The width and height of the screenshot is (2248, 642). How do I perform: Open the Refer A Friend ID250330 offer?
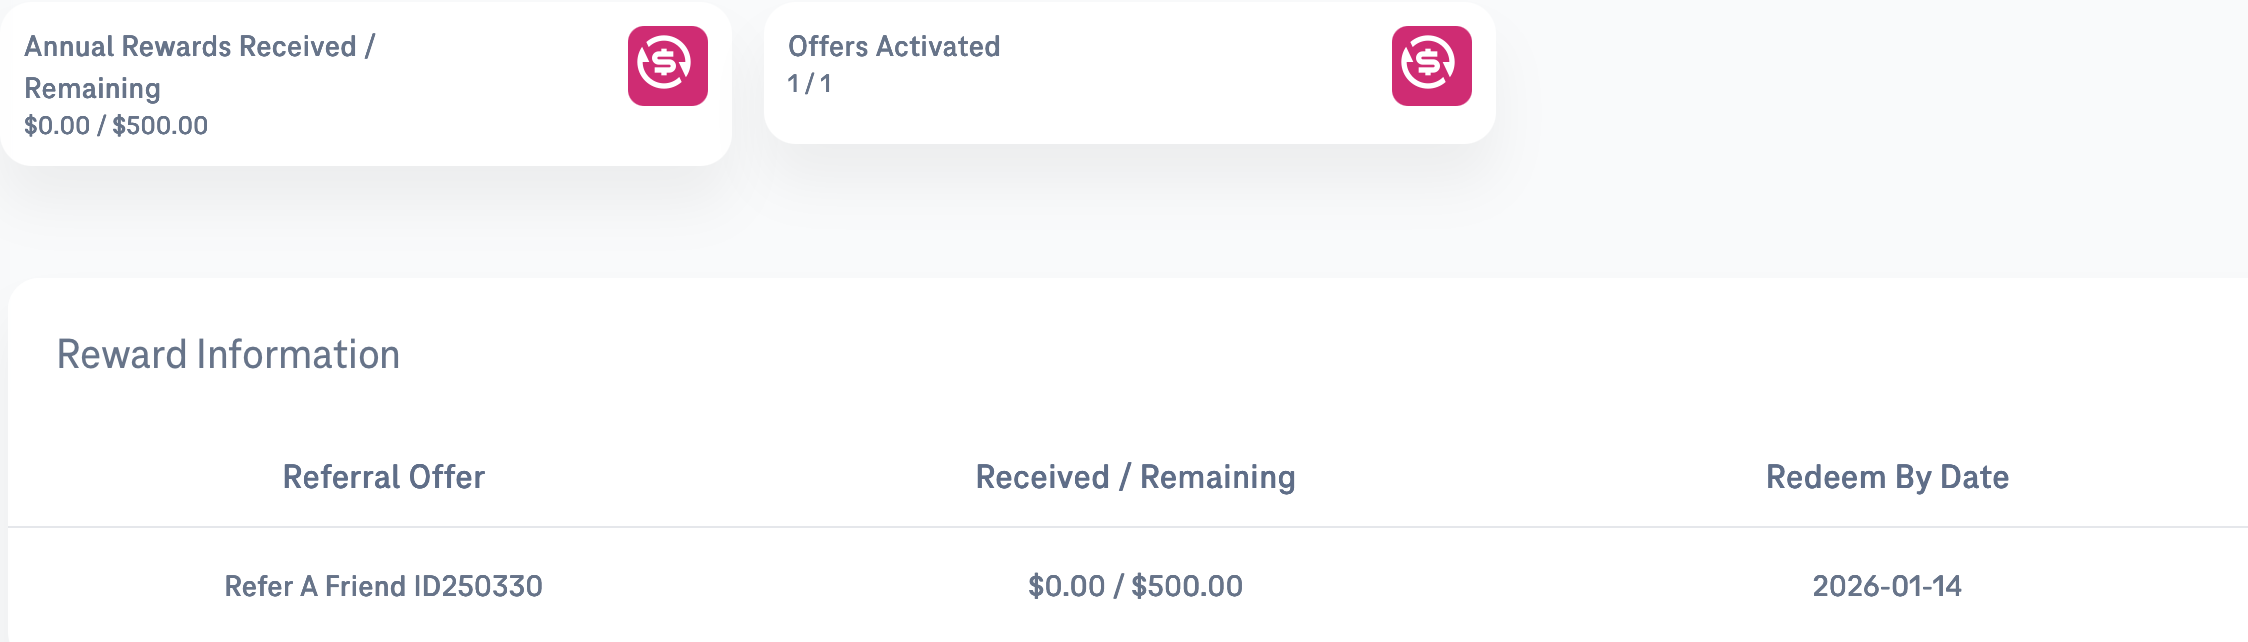pos(384,586)
